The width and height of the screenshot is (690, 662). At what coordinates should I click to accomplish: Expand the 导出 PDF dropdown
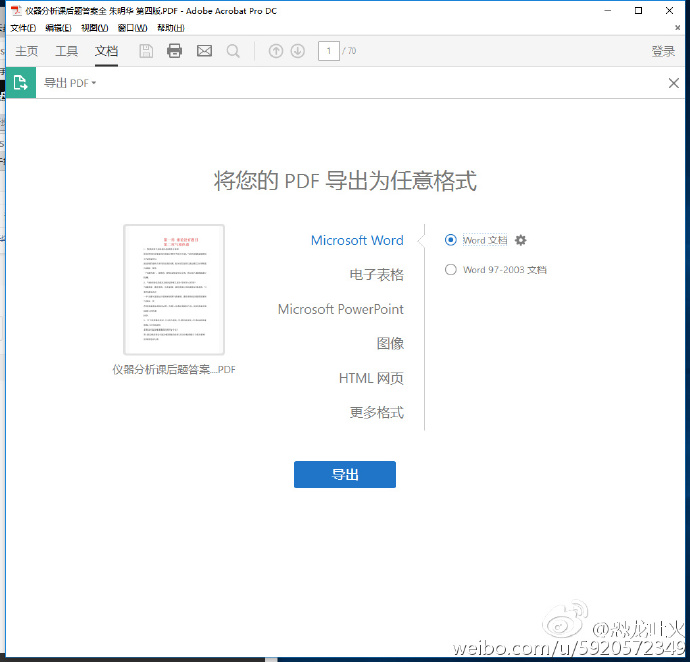coord(70,83)
